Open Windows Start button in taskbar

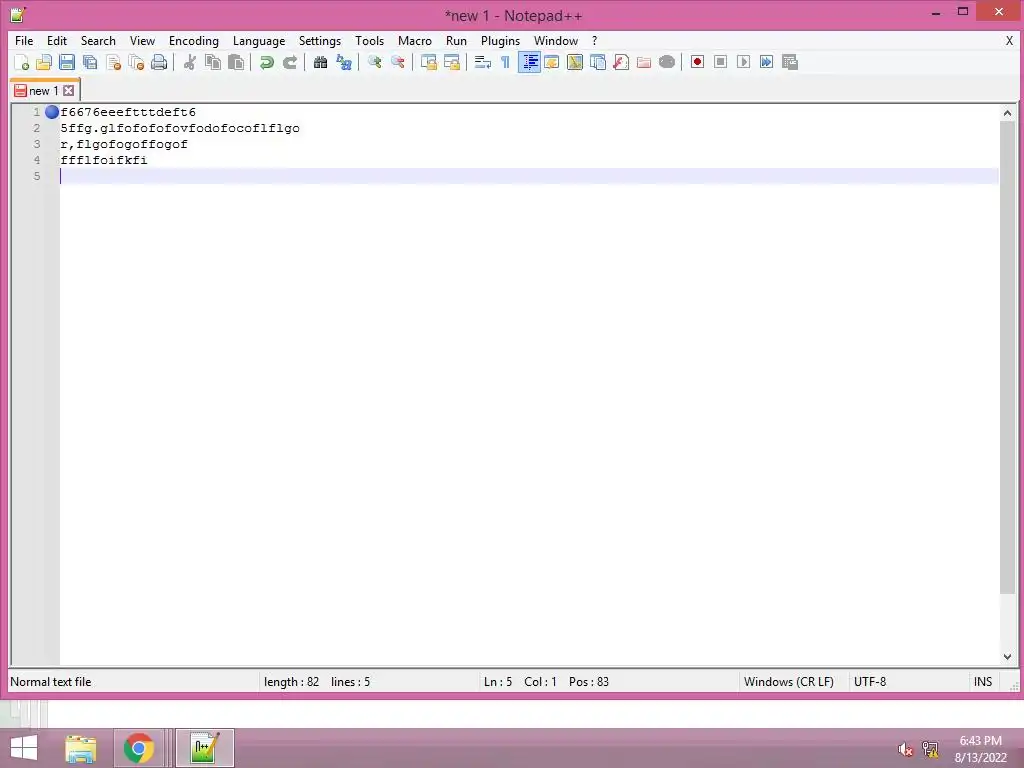pos(24,748)
